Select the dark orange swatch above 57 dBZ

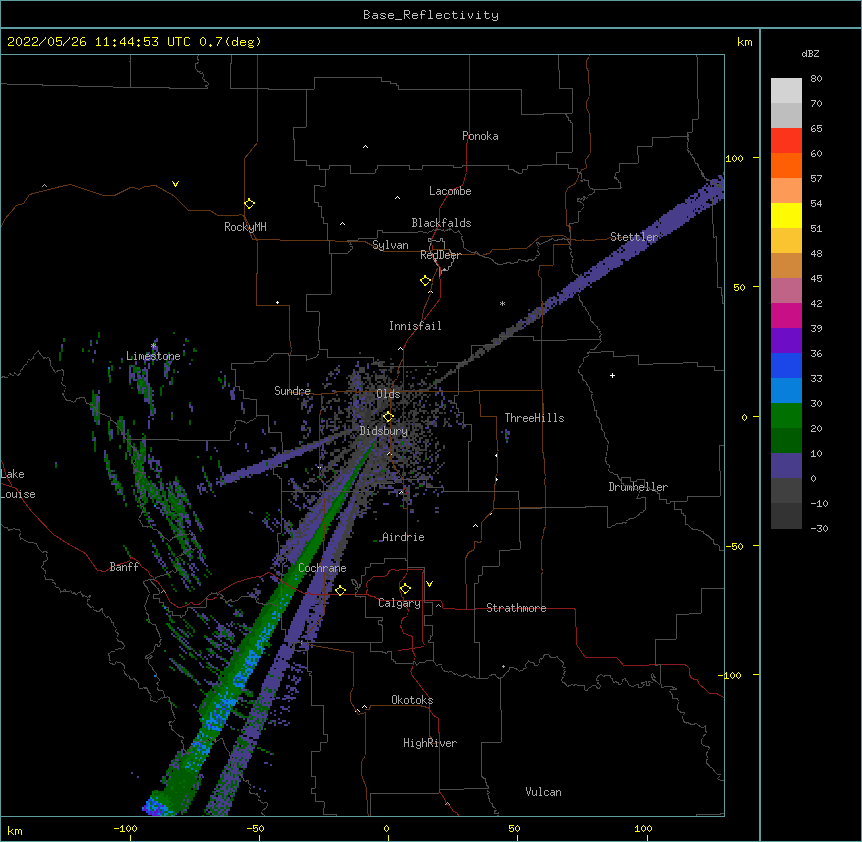(786, 165)
